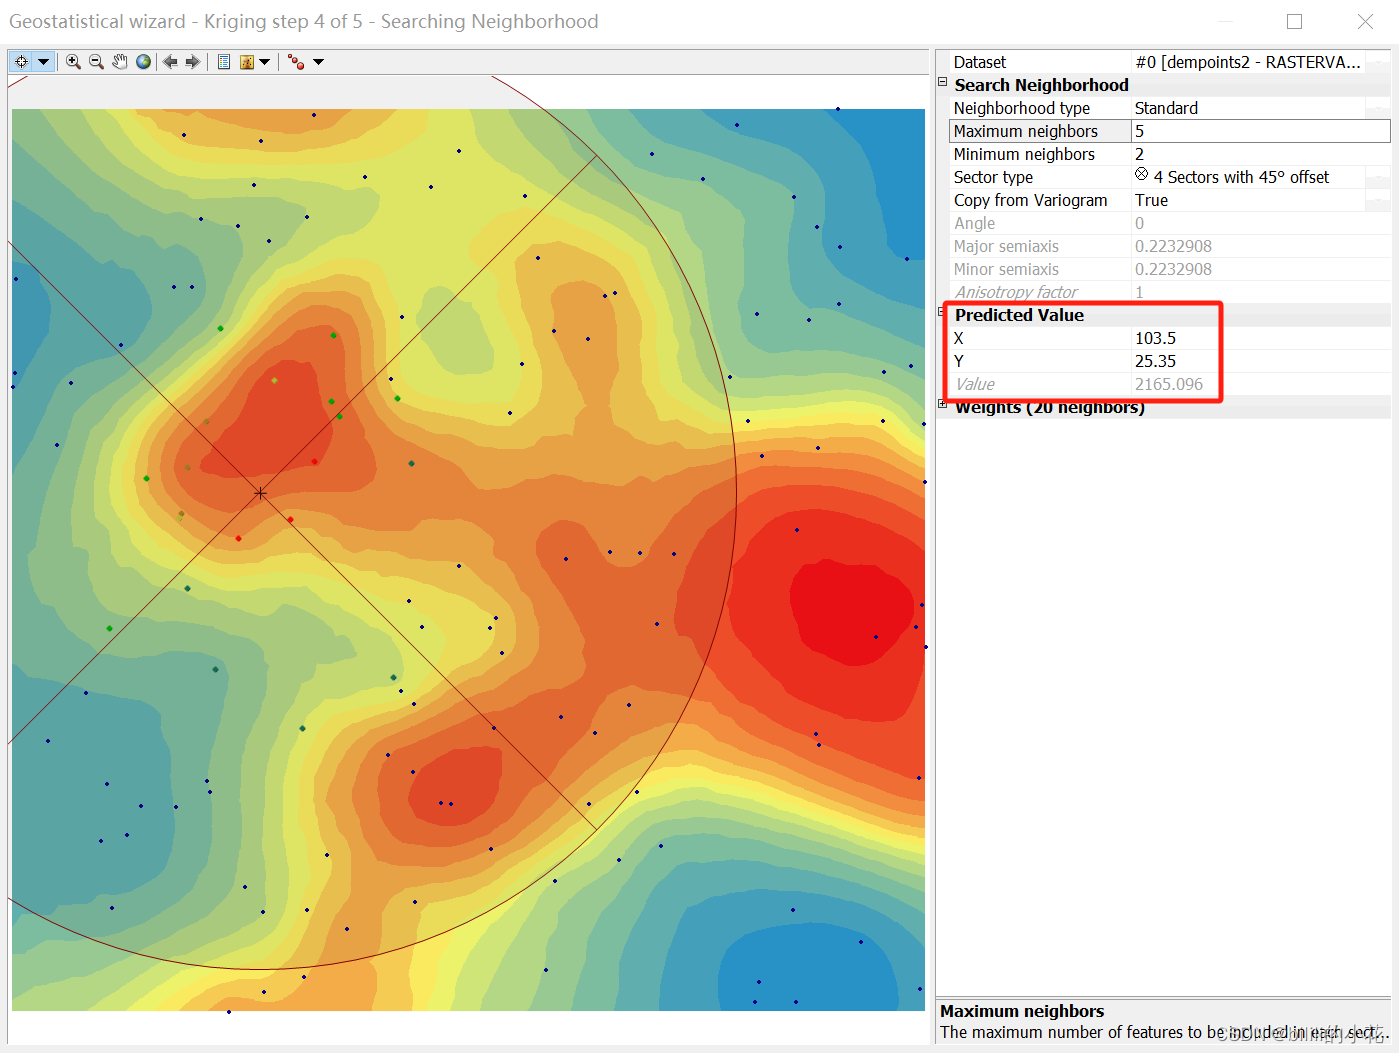Go back to previous extent arrow
The height and width of the screenshot is (1053, 1399).
[x=170, y=62]
